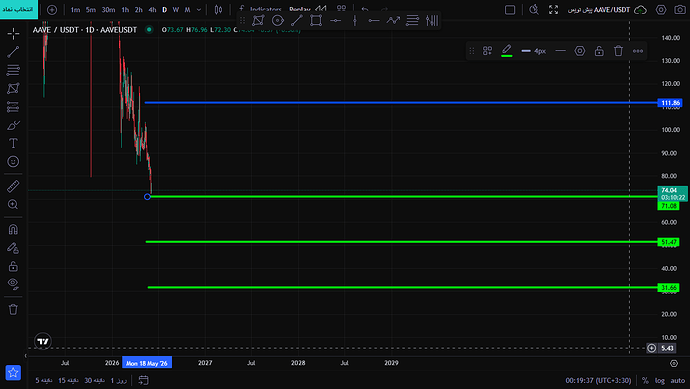The height and width of the screenshot is (389, 690).
Task: Expand the timeframe dropdown chevron
Action: point(198,10)
